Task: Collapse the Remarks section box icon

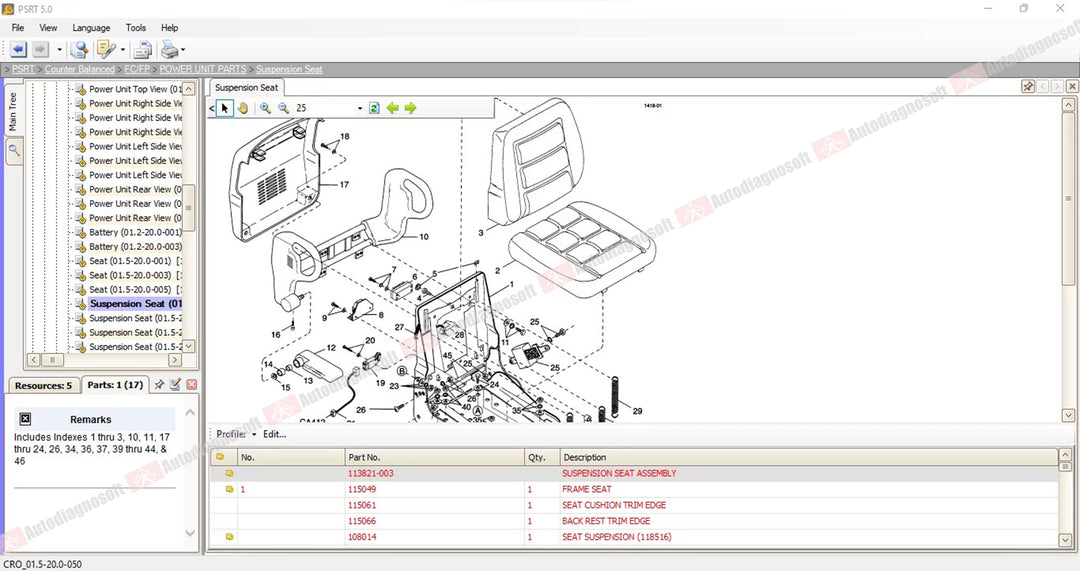Action: (x=25, y=419)
